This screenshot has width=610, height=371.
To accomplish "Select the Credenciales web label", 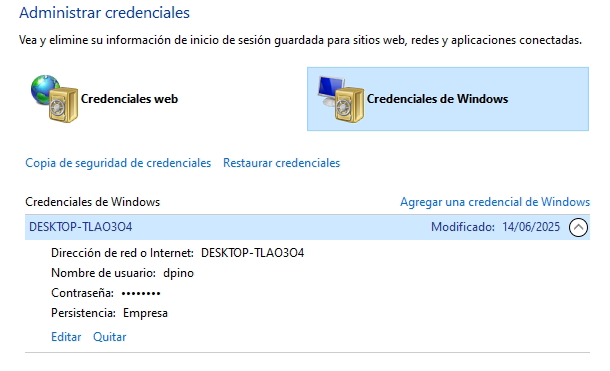I will tap(129, 99).
